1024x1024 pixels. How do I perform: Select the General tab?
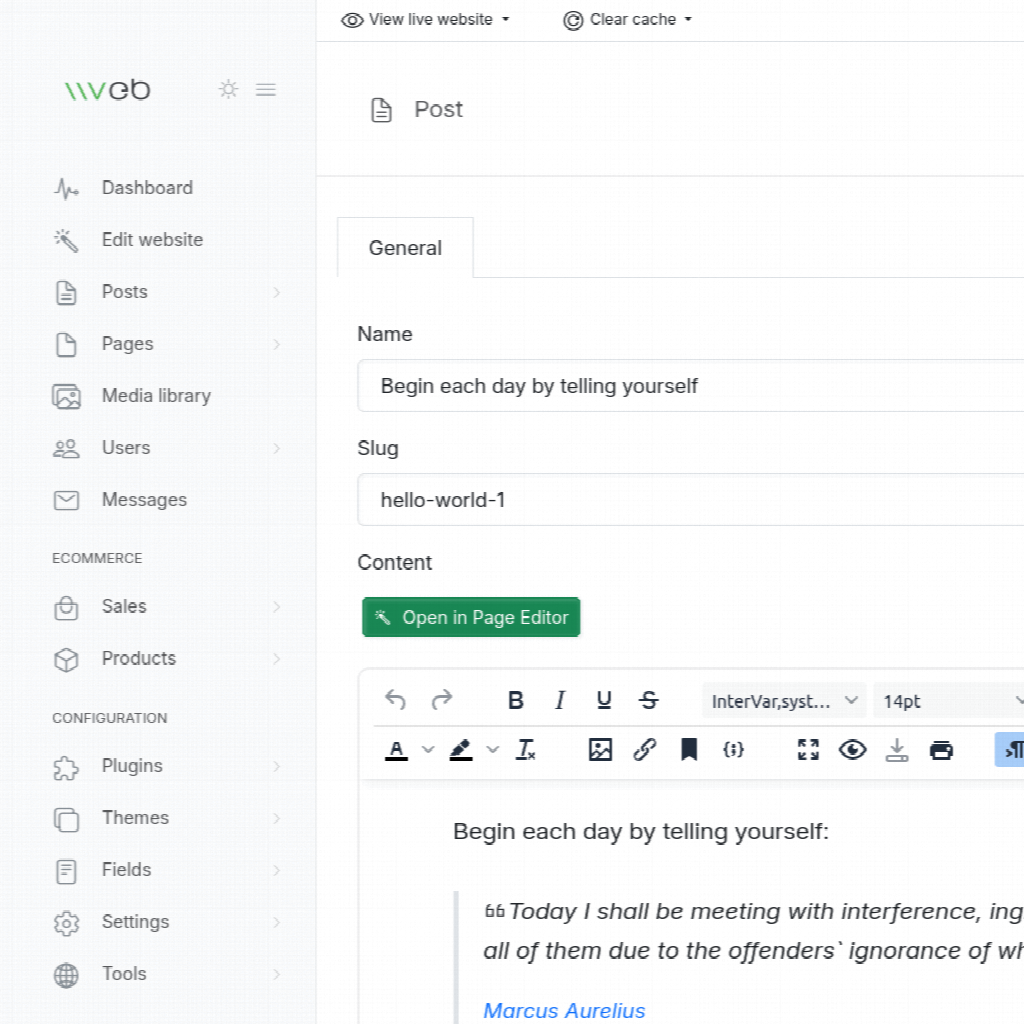point(405,248)
